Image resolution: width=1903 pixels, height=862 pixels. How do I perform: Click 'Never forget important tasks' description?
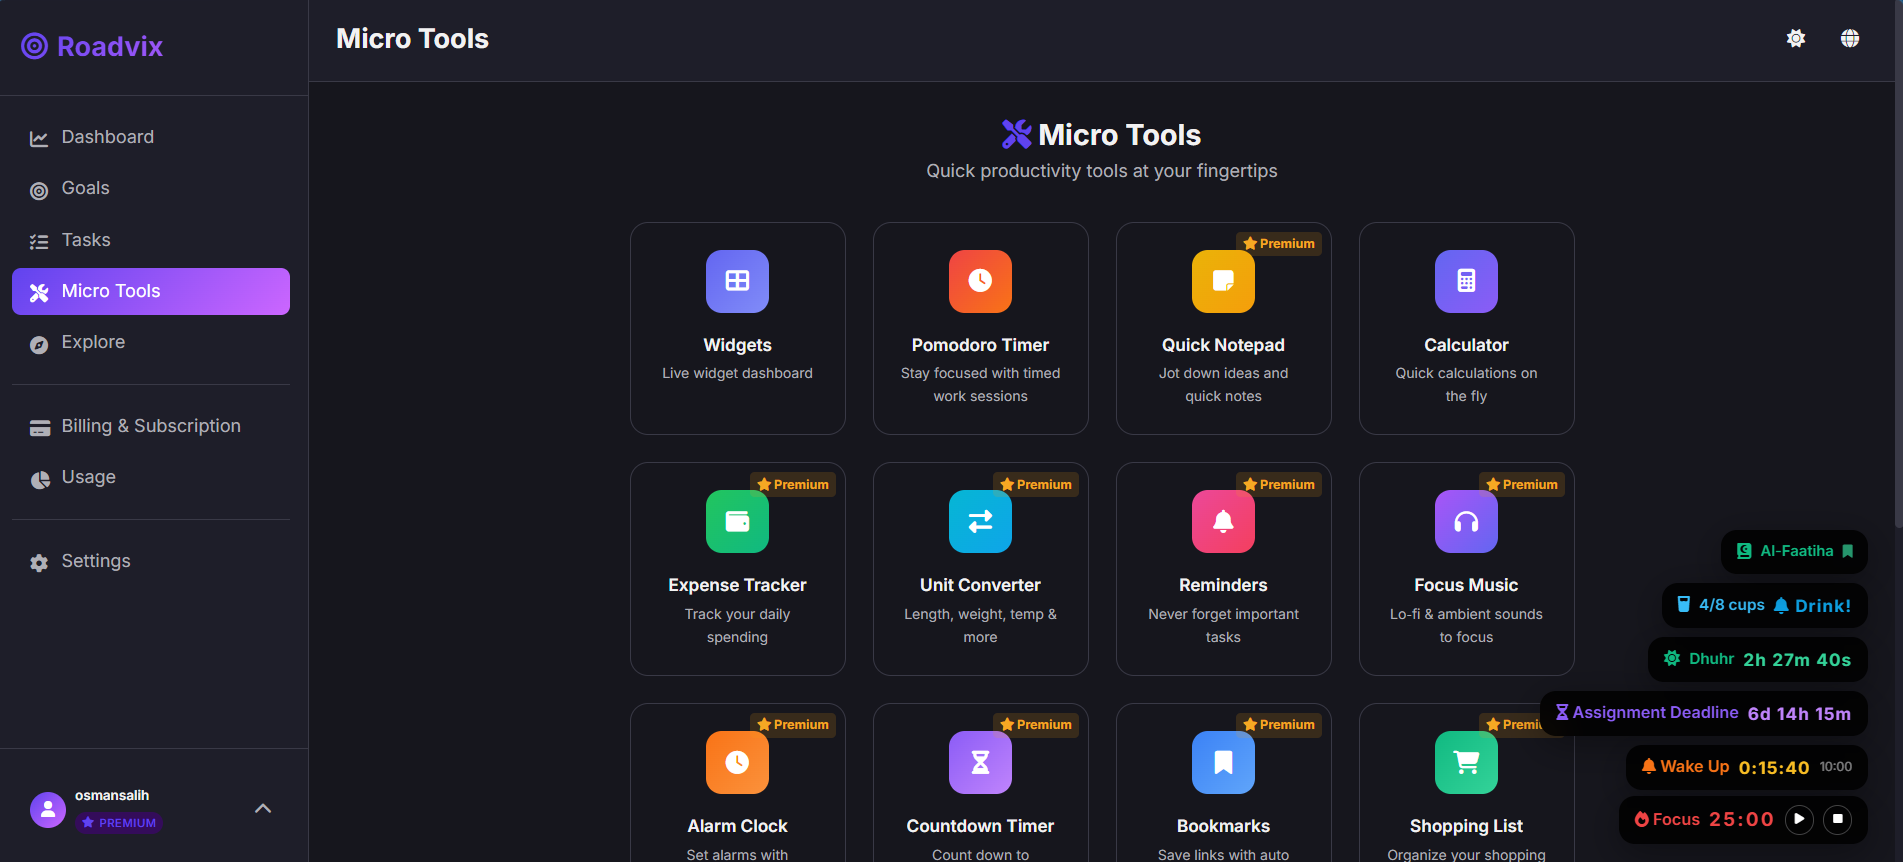click(1223, 626)
